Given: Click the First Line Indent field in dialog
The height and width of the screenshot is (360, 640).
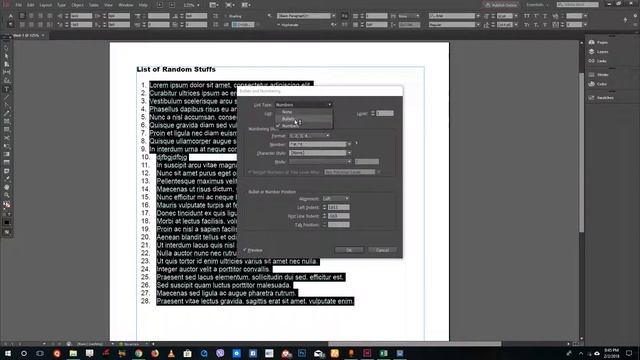Looking at the screenshot, I should (338, 216).
